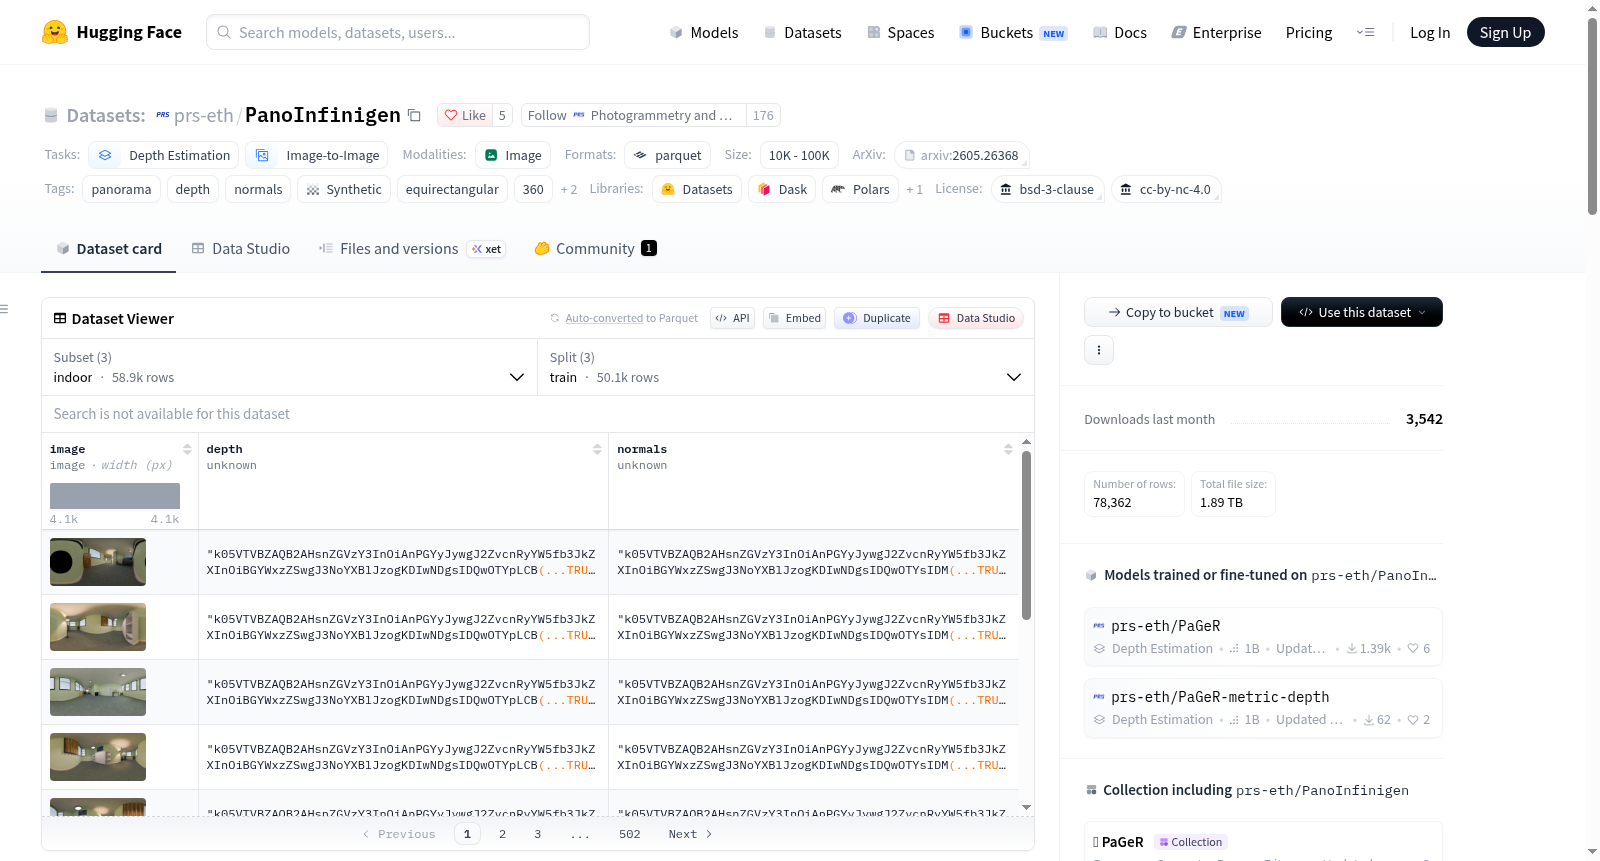Open the prs-eth/PaGeR model card
The image size is (1600, 861).
click(1263, 636)
